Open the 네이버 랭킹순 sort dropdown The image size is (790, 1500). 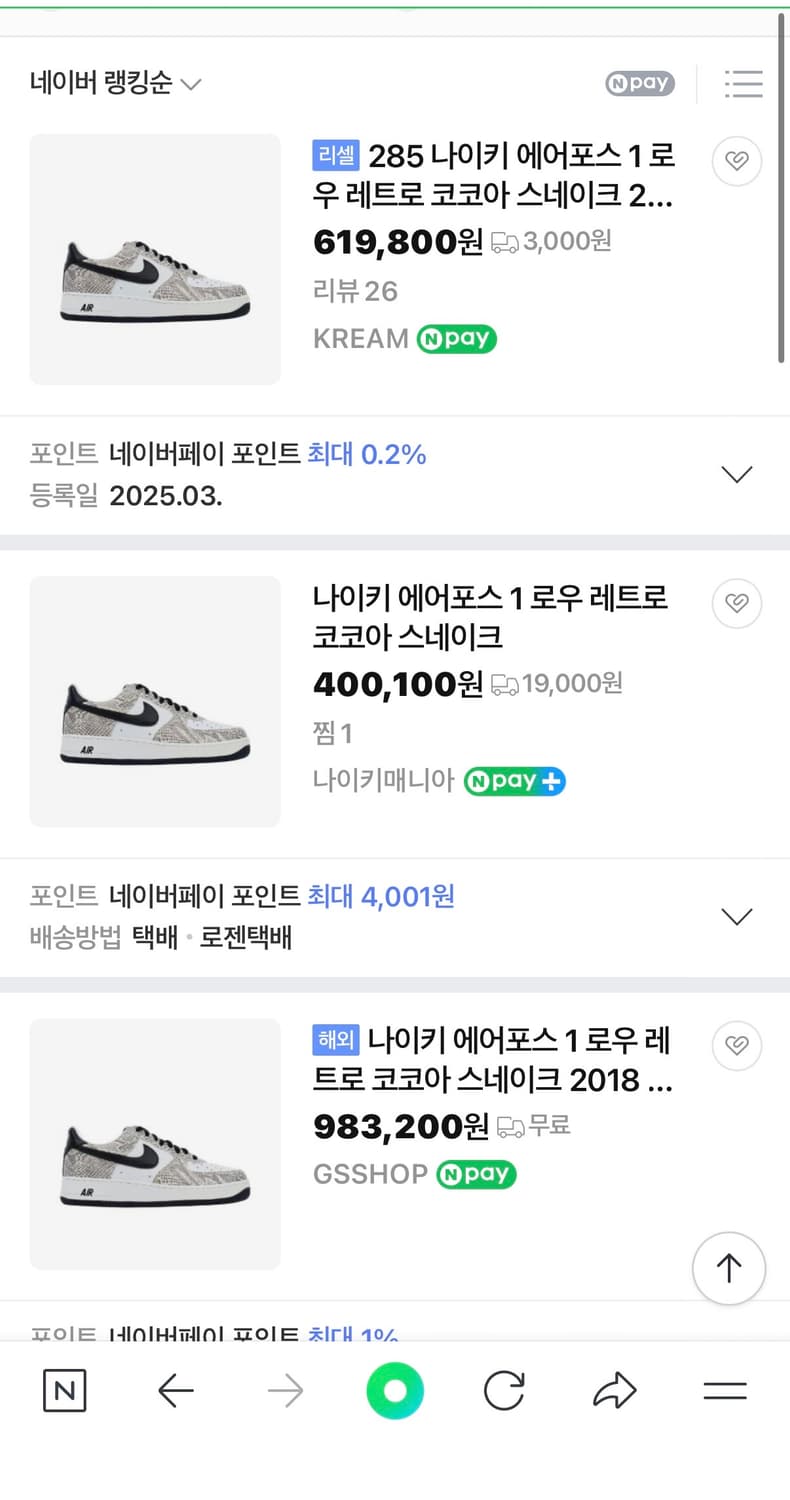point(115,84)
